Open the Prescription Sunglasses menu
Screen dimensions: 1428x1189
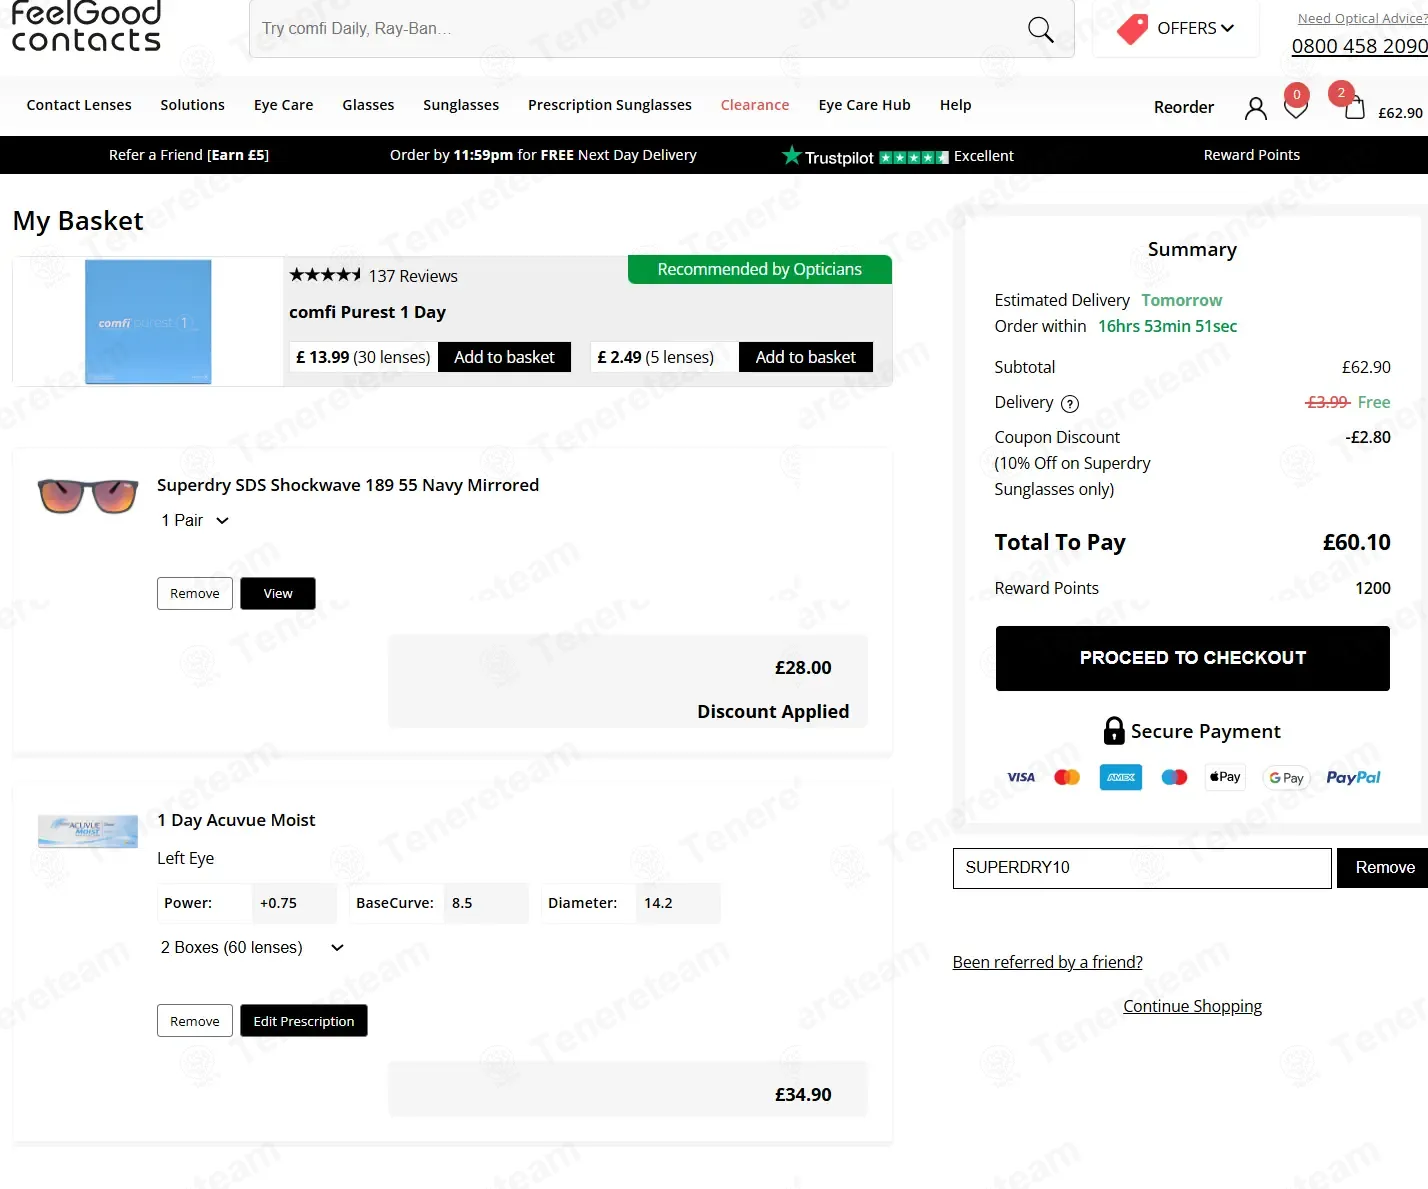click(x=610, y=105)
